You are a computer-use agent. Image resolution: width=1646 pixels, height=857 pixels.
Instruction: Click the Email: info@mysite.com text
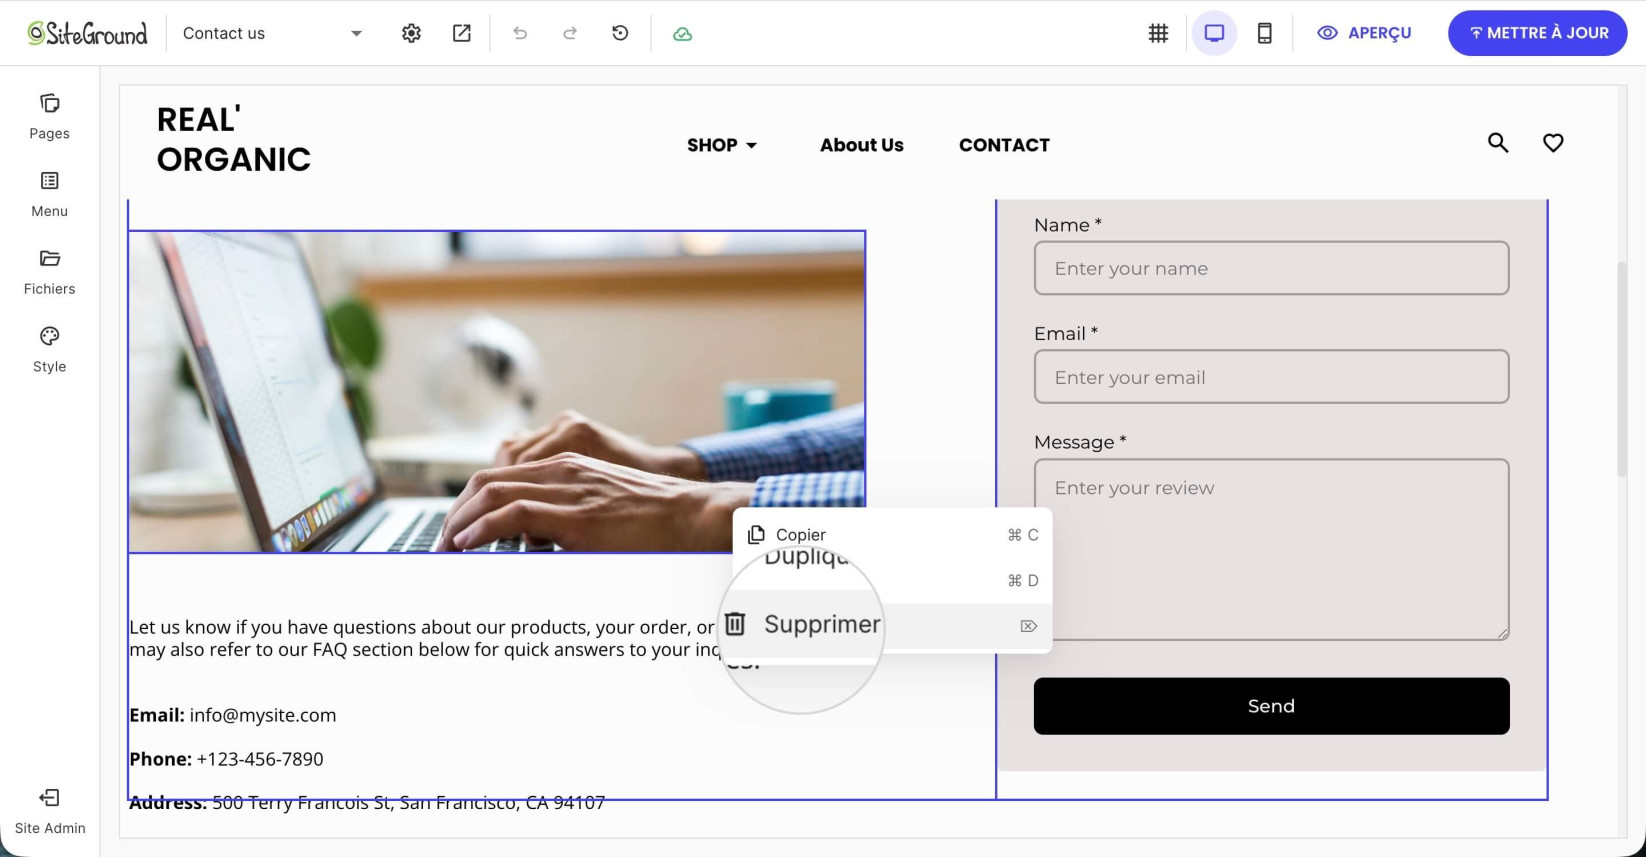tap(232, 715)
